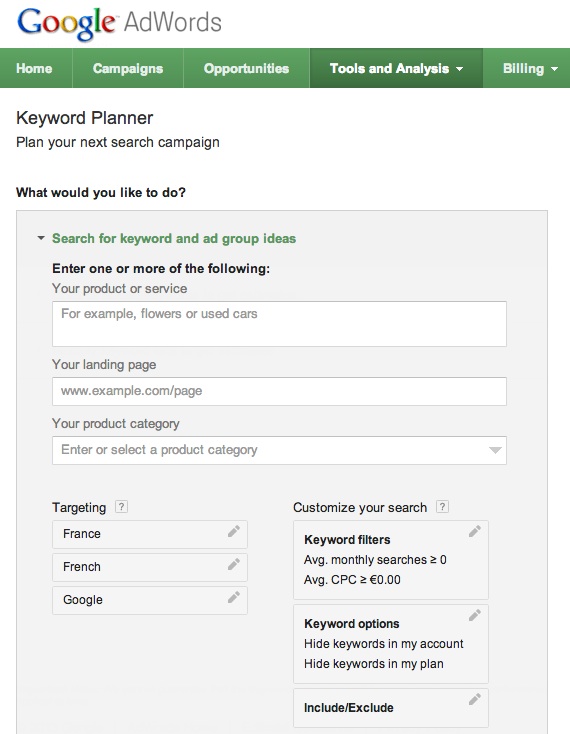Click the Google AdWords logo
Image resolution: width=570 pixels, height=734 pixels.
(119, 23)
